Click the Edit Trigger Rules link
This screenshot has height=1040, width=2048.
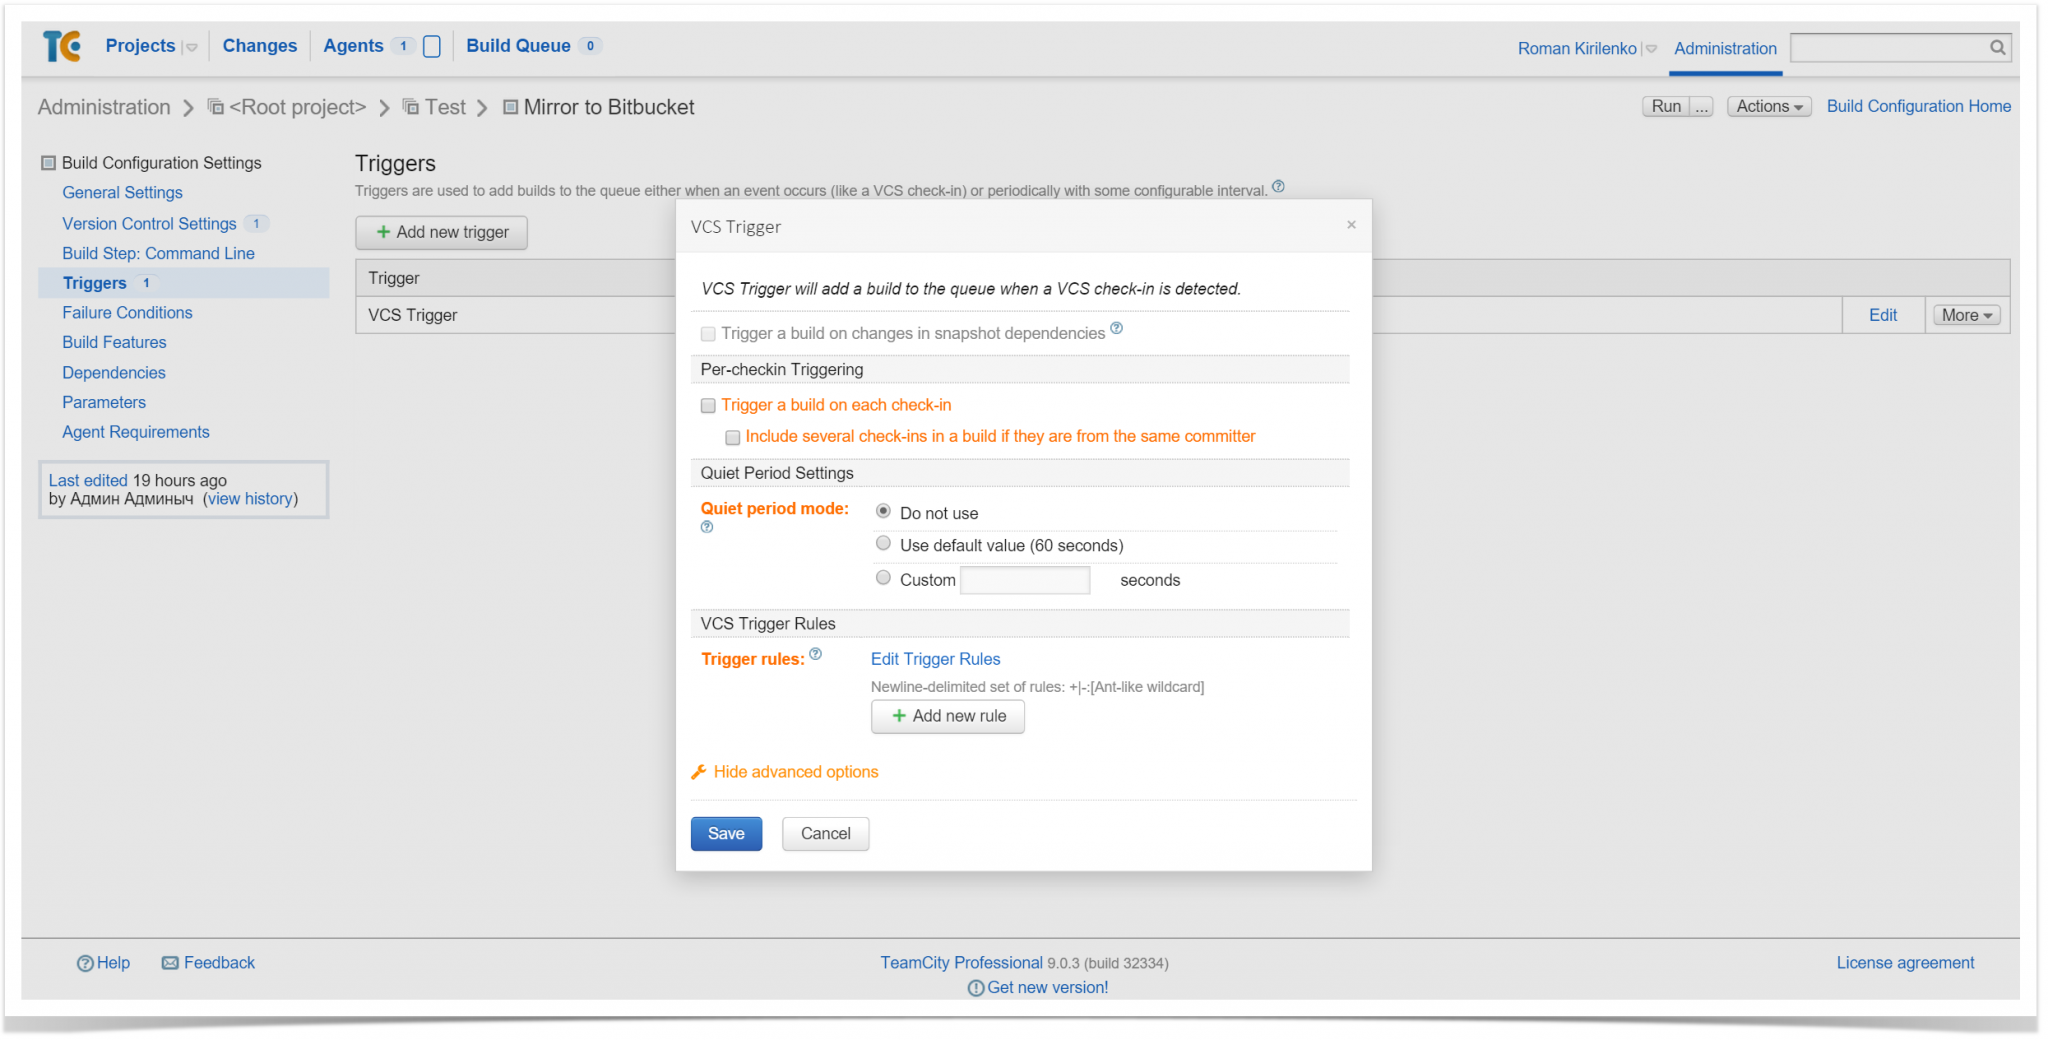(x=935, y=659)
